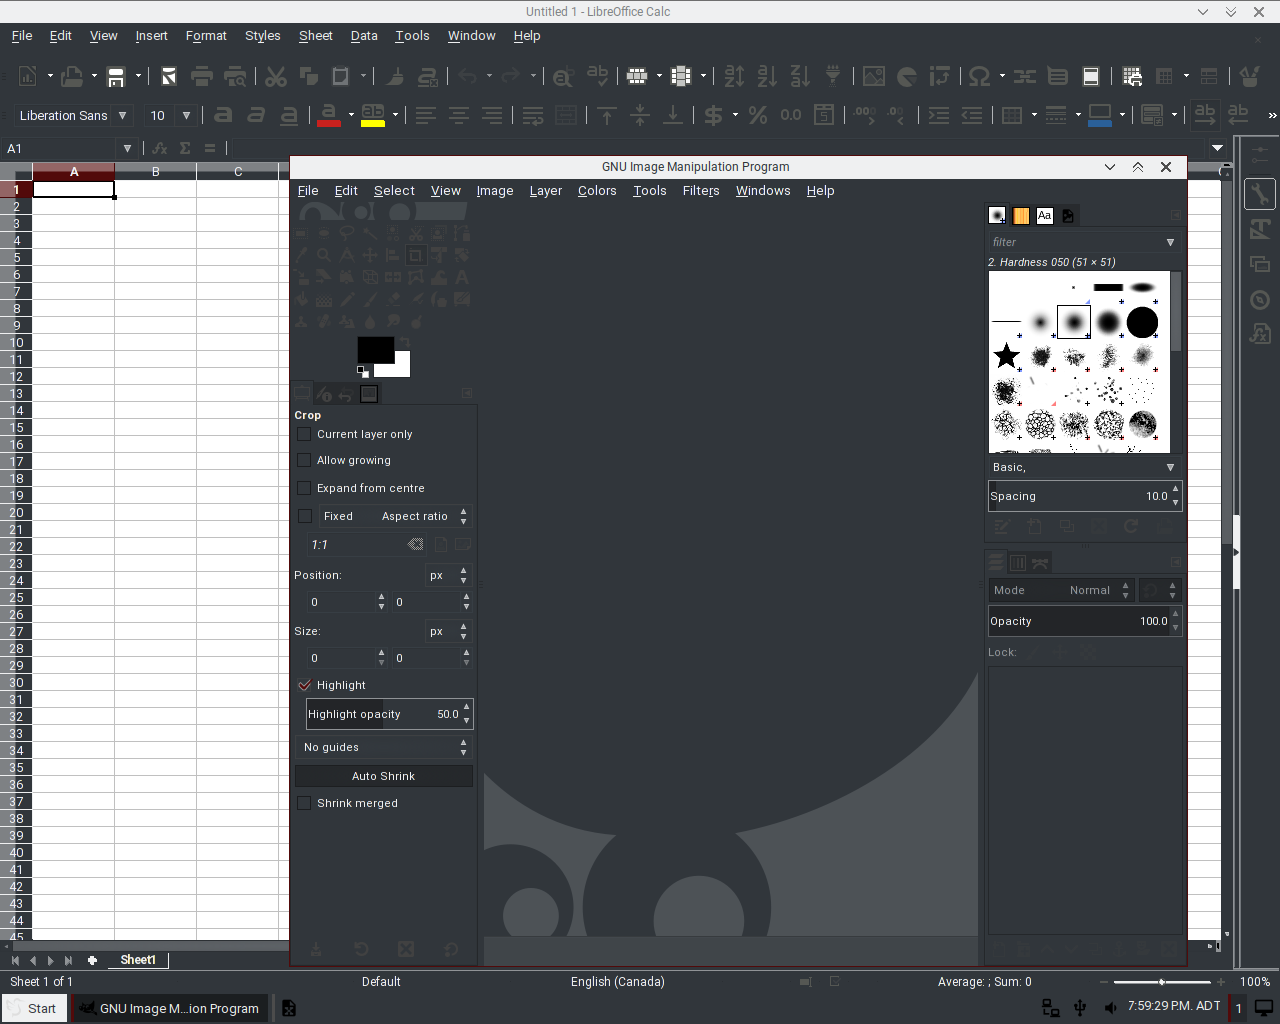The width and height of the screenshot is (1280, 1024).
Task: Check the Shrink merged option
Action: [x=304, y=803]
